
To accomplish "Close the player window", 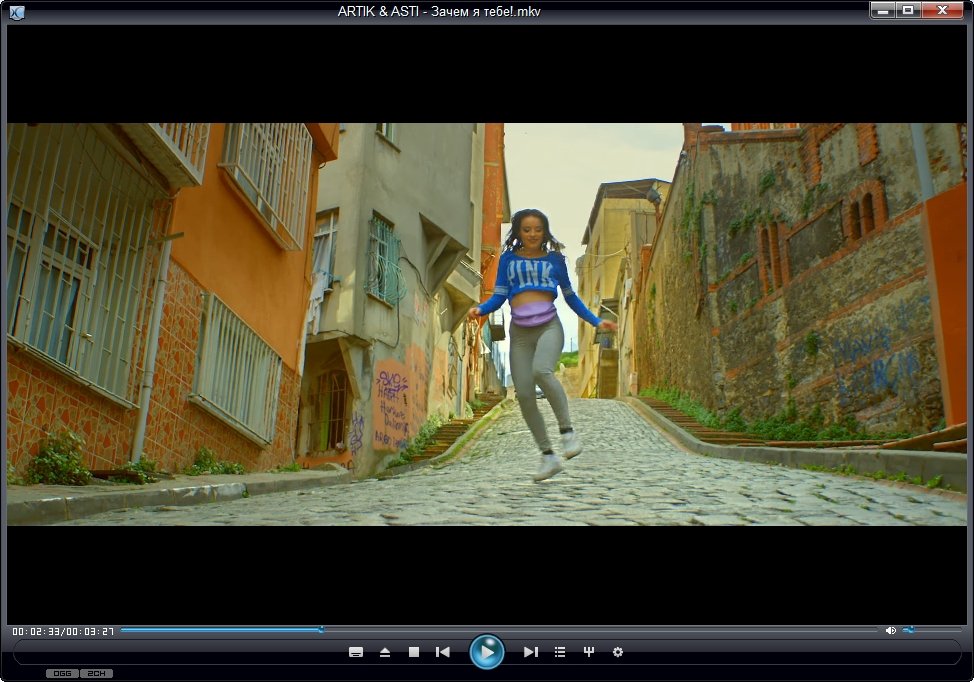I will (942, 11).
